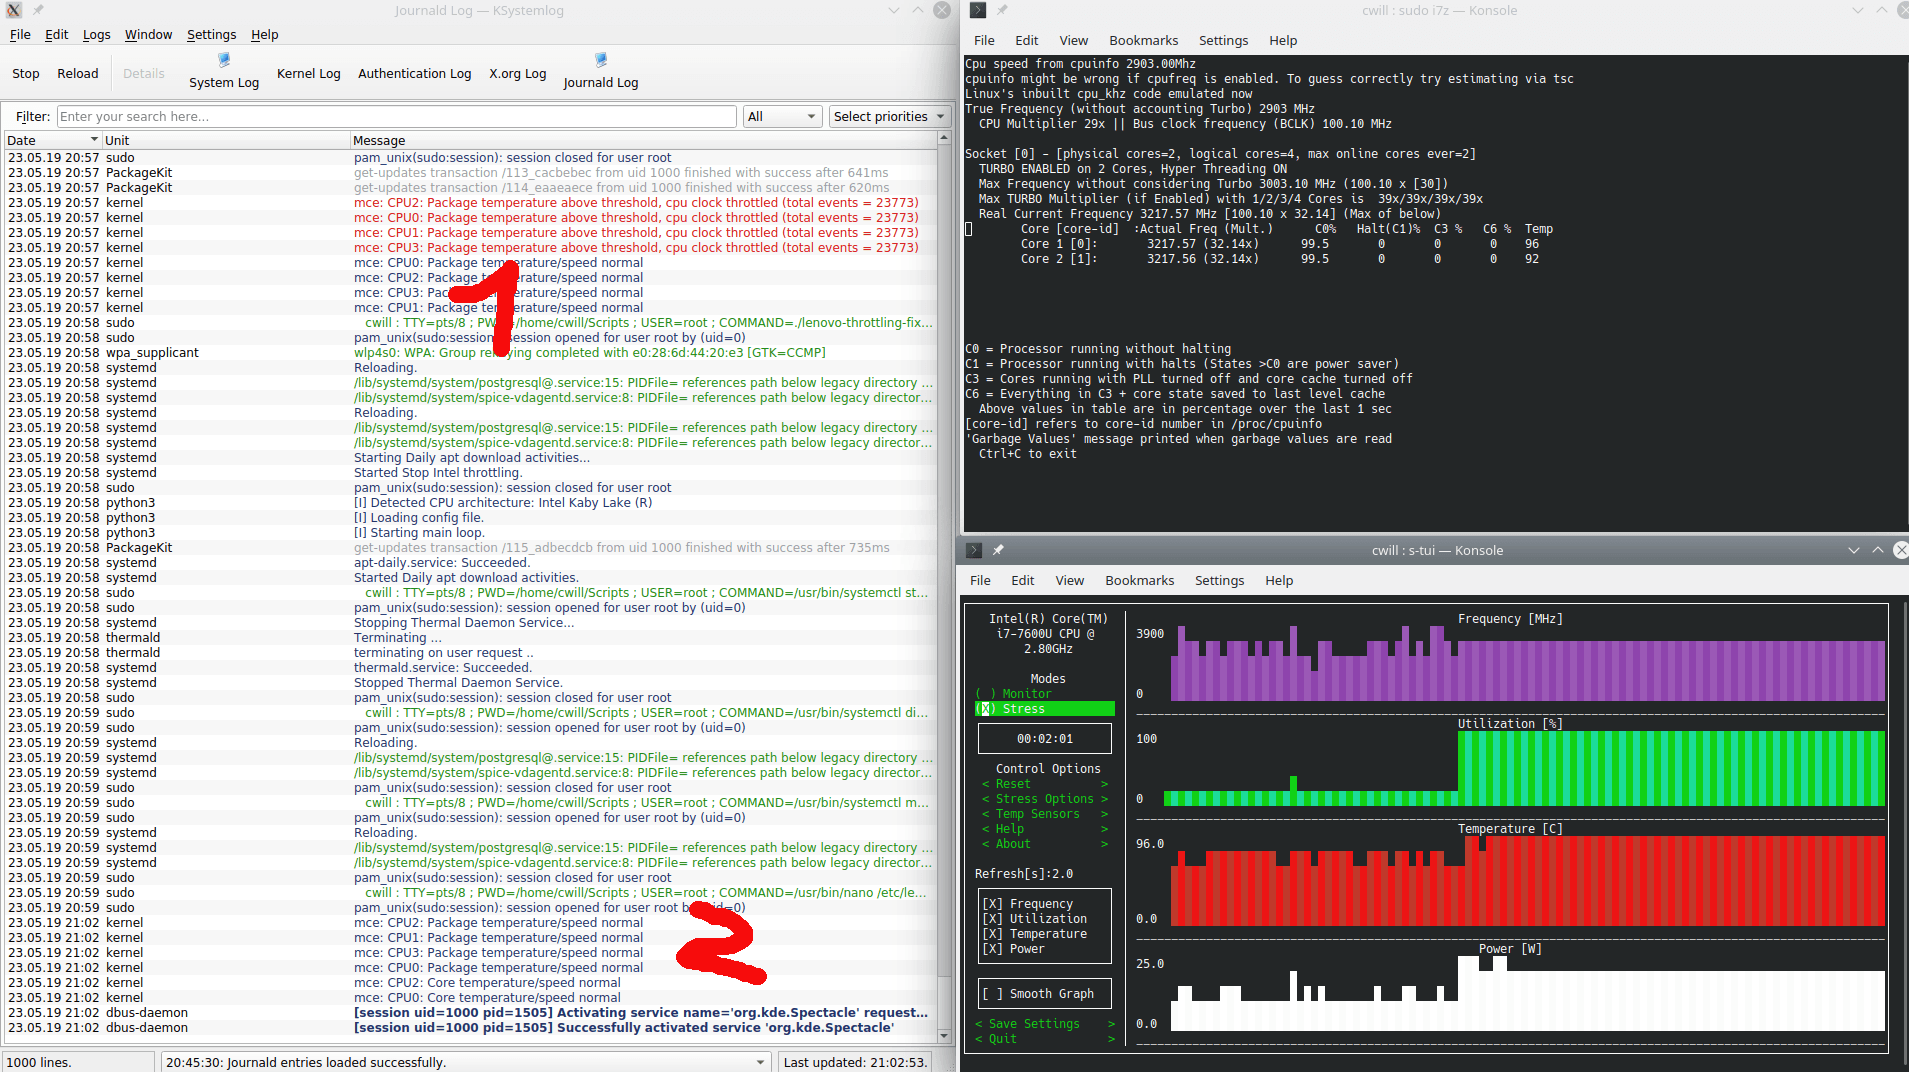Pin the i7z Konsole window
The image size is (1909, 1072).
click(1002, 10)
